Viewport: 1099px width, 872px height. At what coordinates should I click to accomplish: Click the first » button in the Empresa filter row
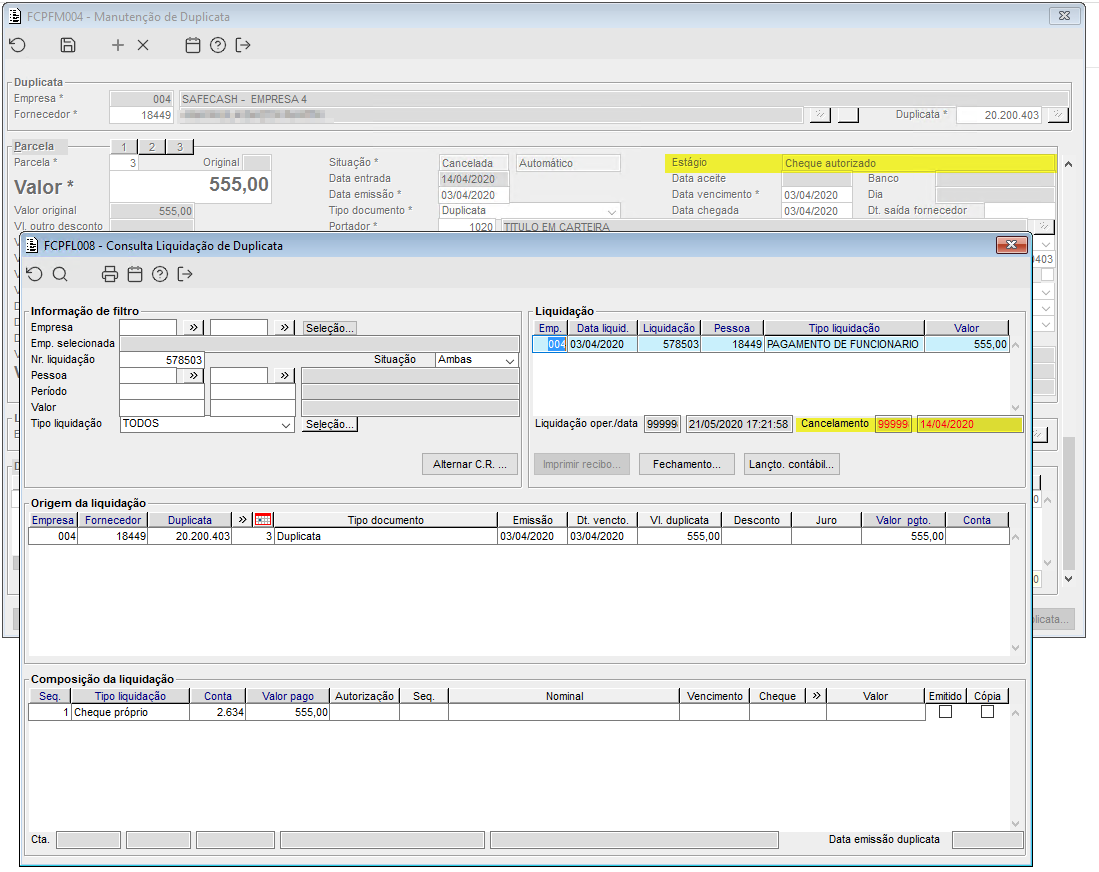coord(193,327)
